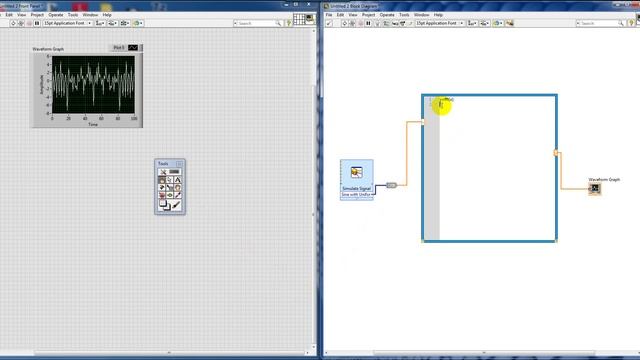Show Context Help from Front Panel toolbar

coord(289,23)
